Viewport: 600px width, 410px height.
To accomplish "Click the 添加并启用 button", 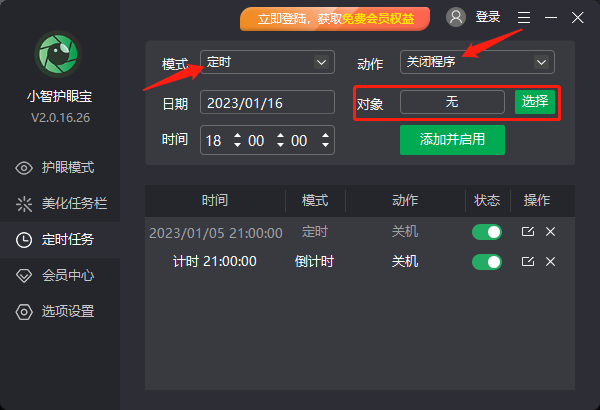I will coord(452,140).
